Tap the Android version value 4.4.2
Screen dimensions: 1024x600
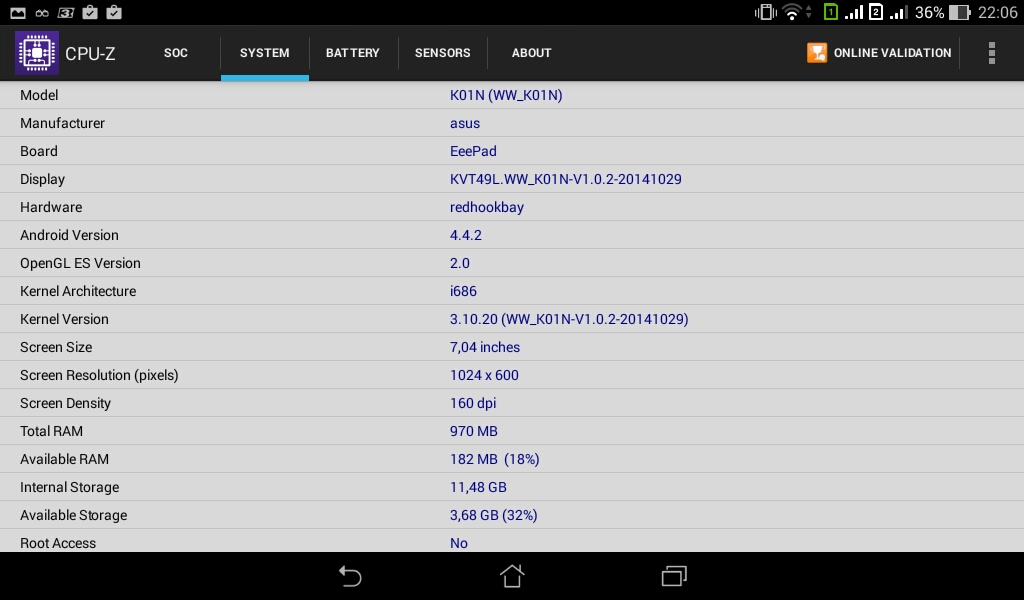[466, 236]
